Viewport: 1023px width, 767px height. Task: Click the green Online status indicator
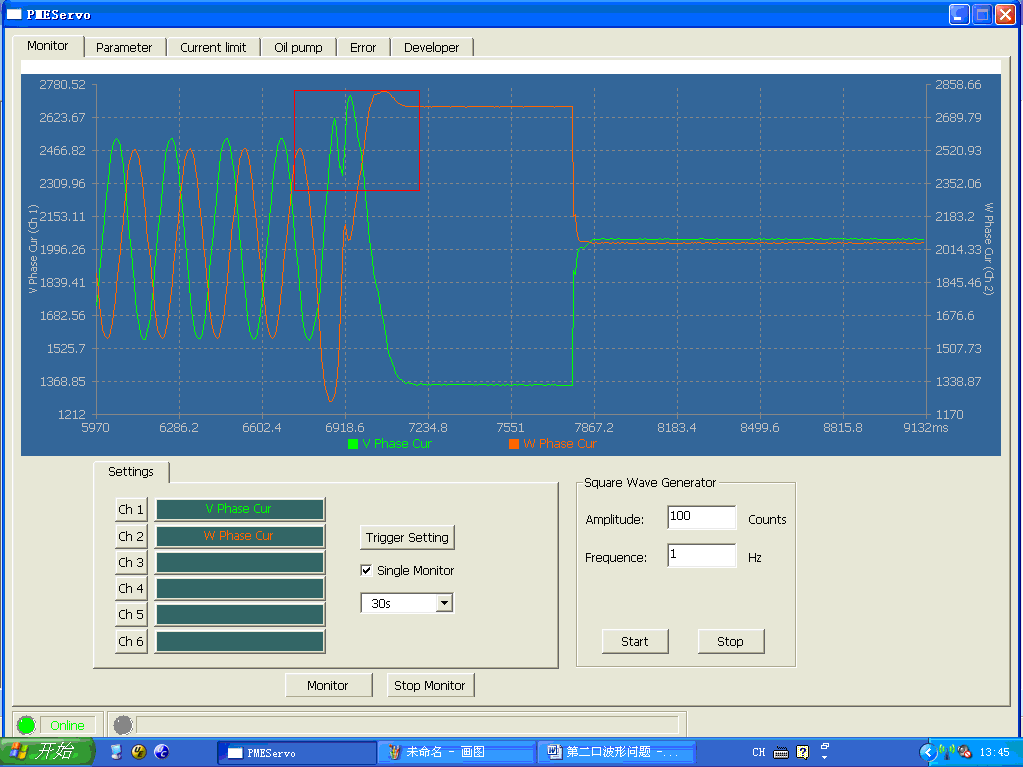26,725
